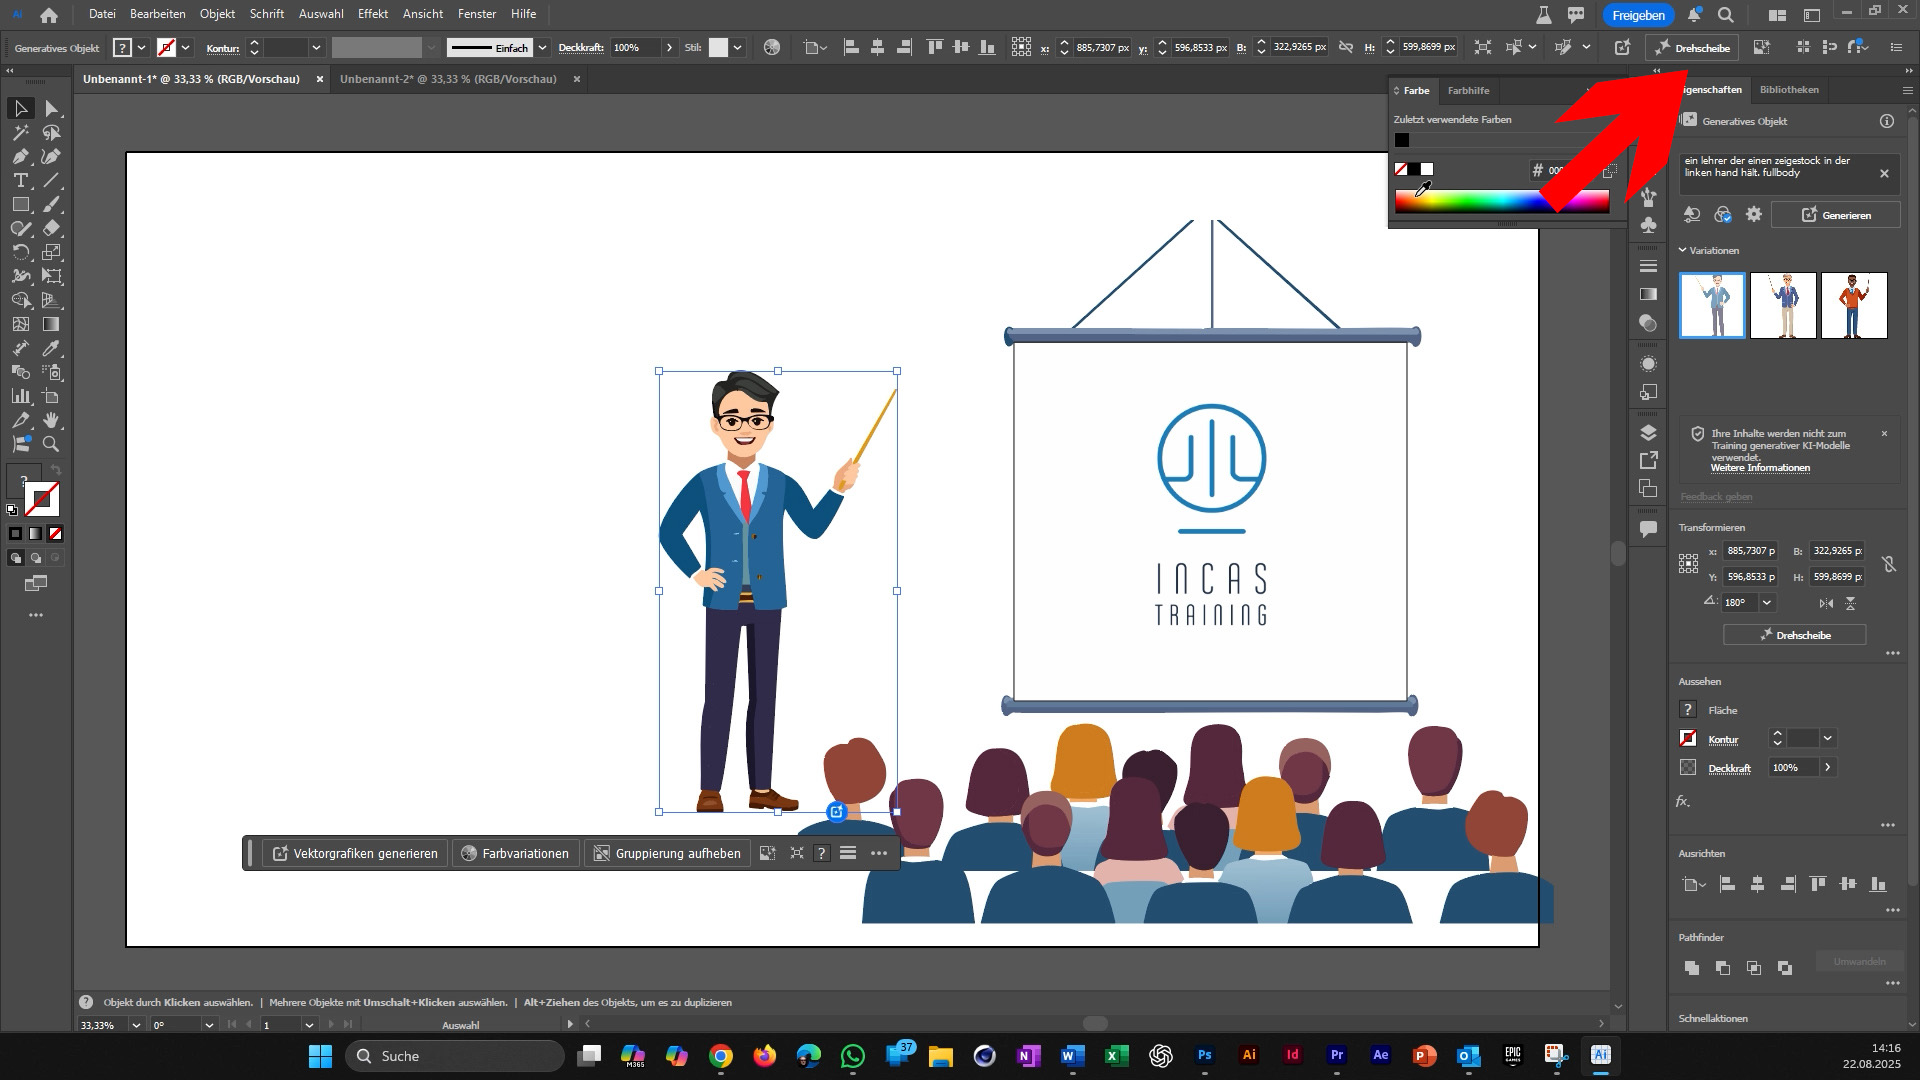Click the Generieren button
1920x1080 pixels.
[x=1835, y=215]
